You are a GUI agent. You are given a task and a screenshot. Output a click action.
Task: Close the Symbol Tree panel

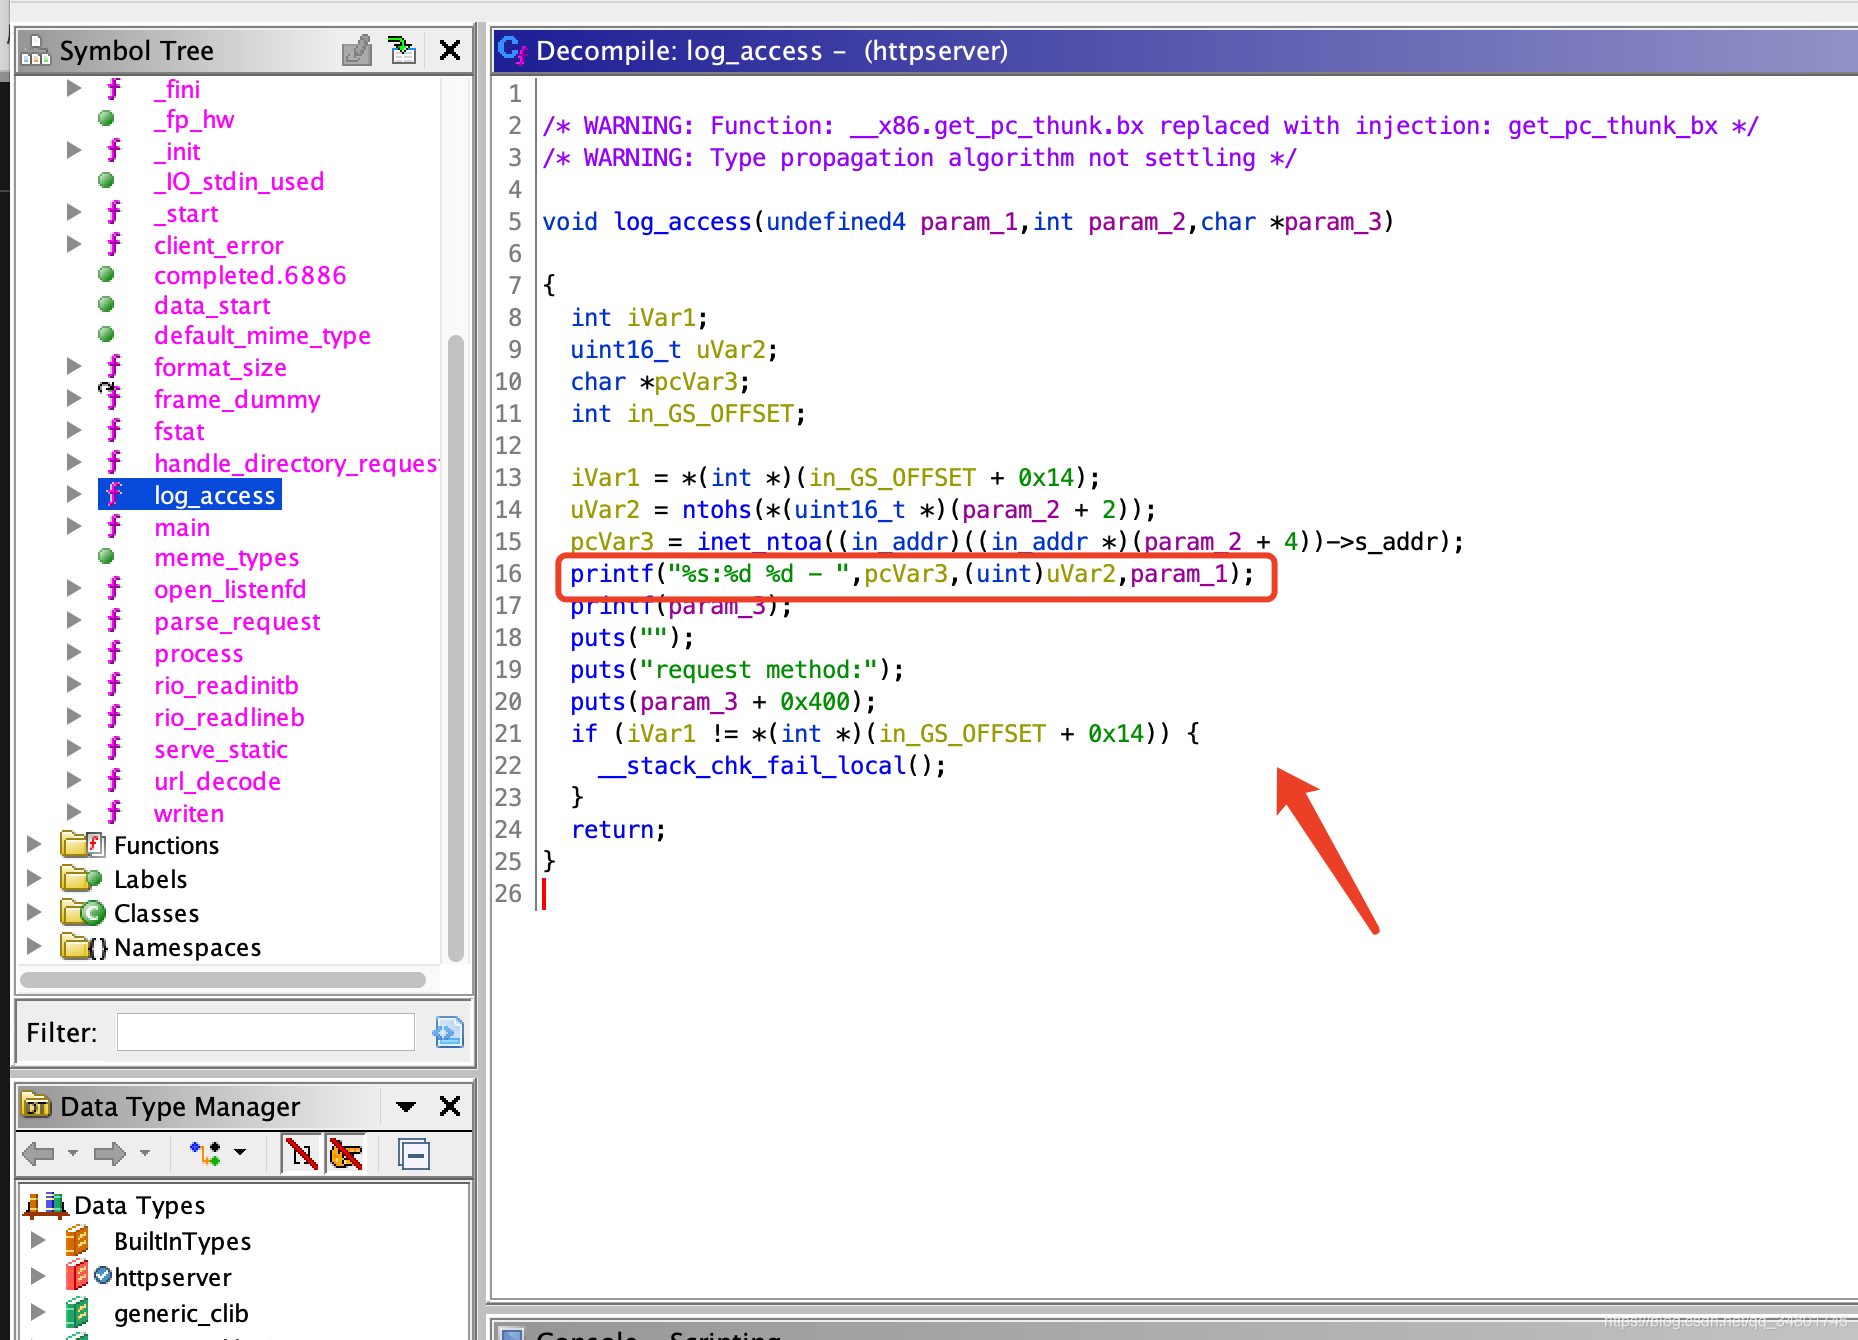450,50
